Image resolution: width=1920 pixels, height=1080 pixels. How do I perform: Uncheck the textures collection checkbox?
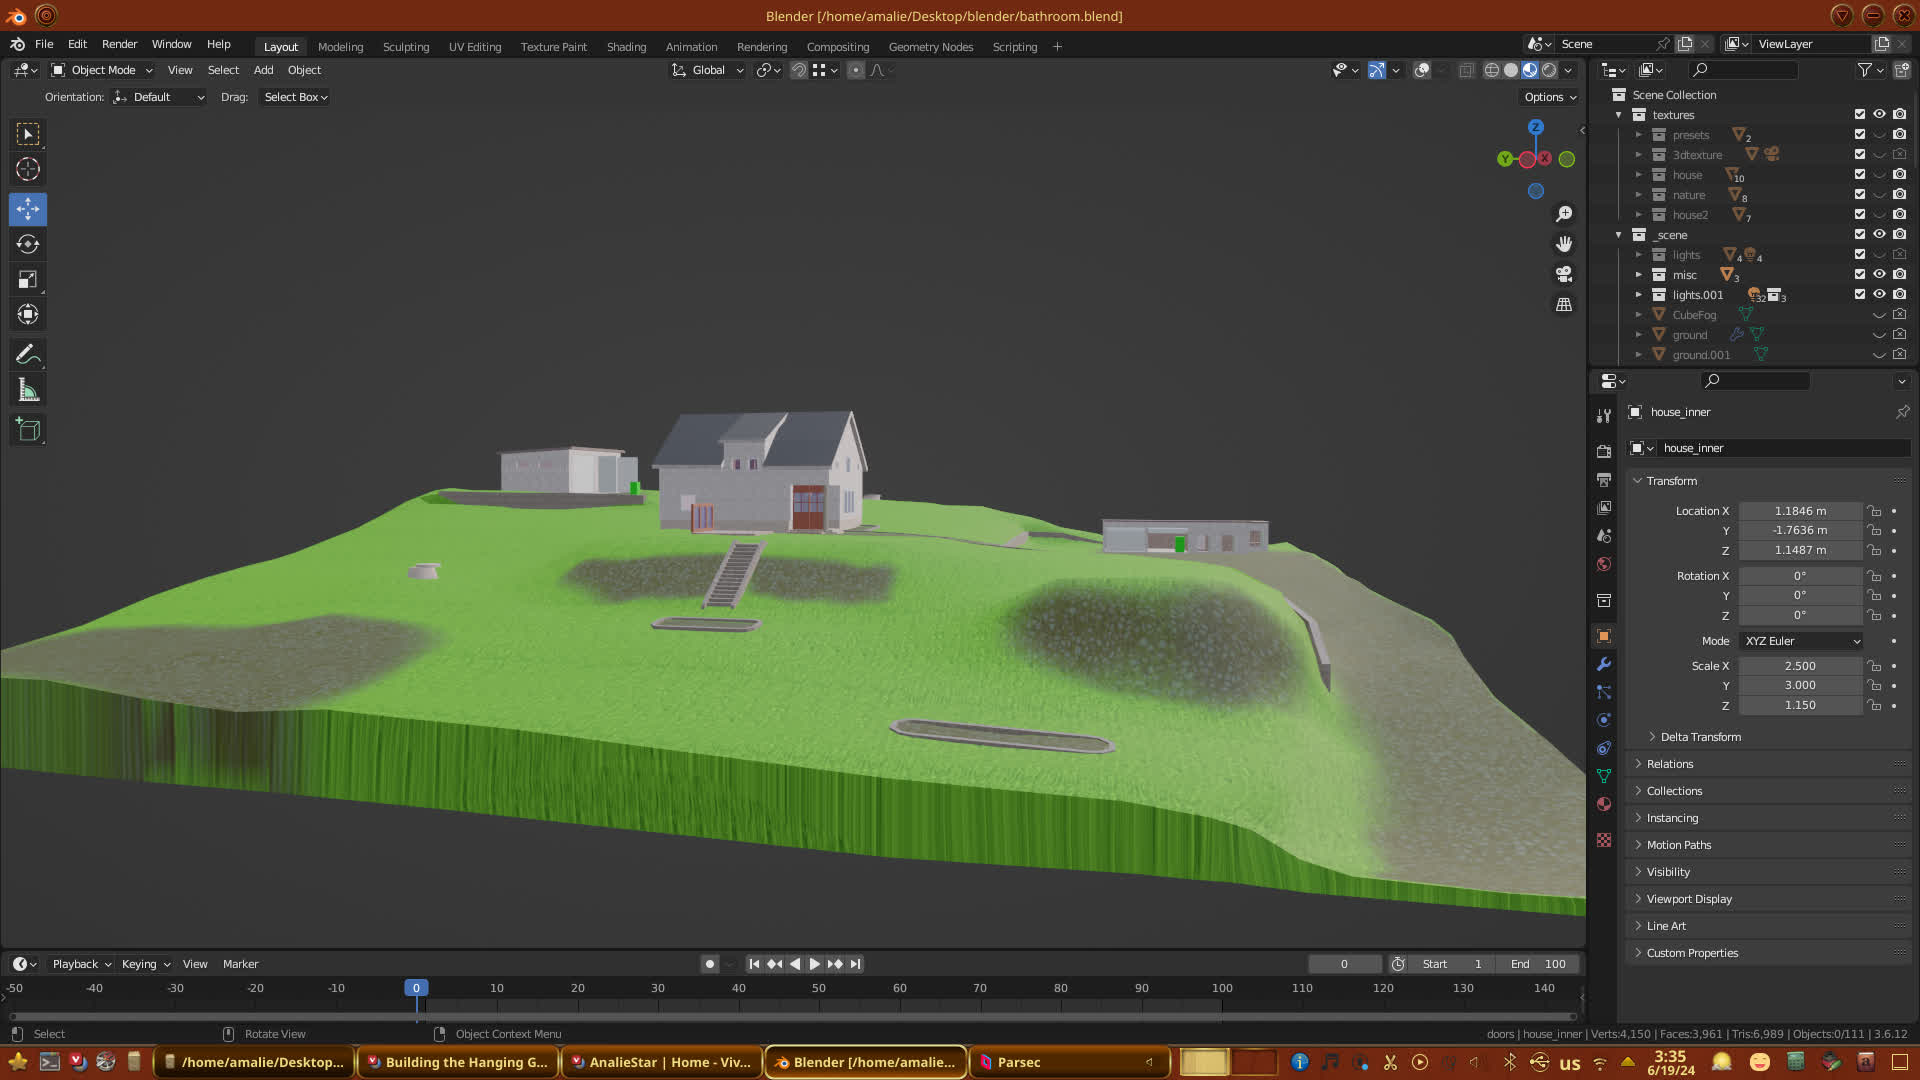pos(1860,114)
